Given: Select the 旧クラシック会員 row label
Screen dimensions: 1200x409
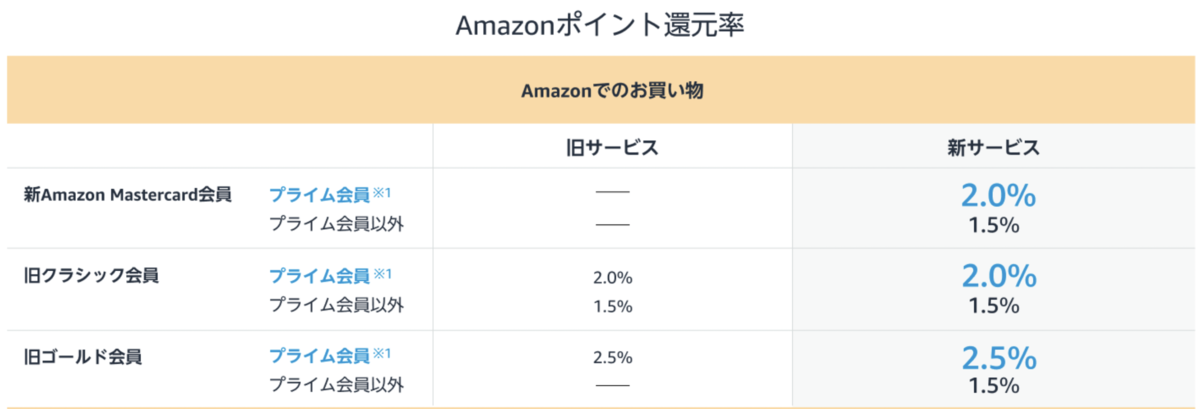Looking at the screenshot, I should click(92, 275).
